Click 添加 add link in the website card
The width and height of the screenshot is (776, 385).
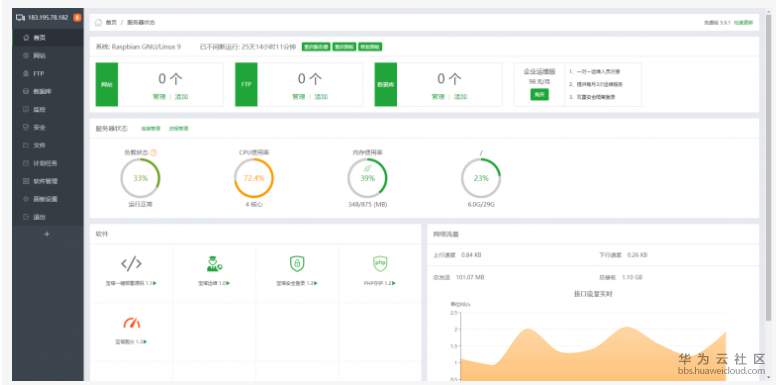click(x=182, y=97)
